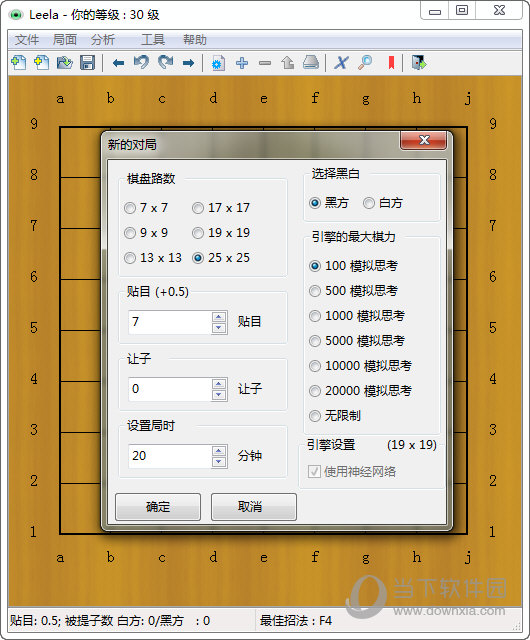Image resolution: width=530 pixels, height=640 pixels.
Task: Open the 局面 menu
Action: (65, 40)
